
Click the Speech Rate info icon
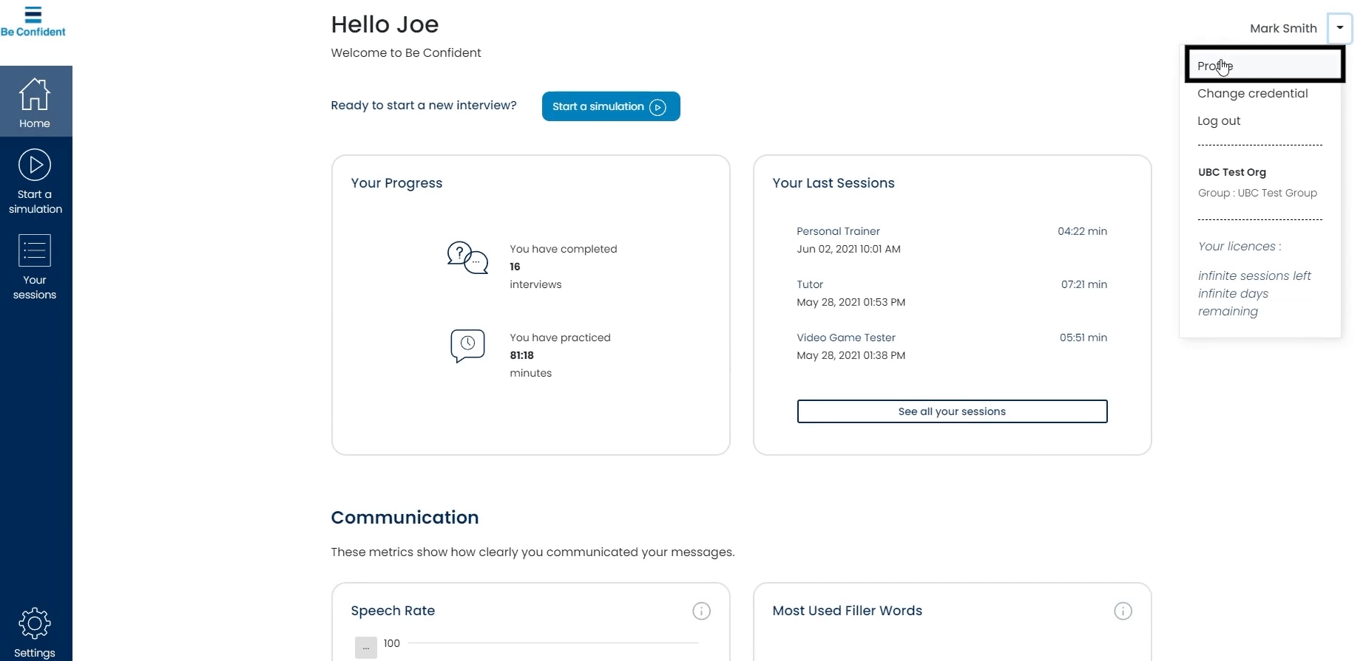pyautogui.click(x=701, y=611)
